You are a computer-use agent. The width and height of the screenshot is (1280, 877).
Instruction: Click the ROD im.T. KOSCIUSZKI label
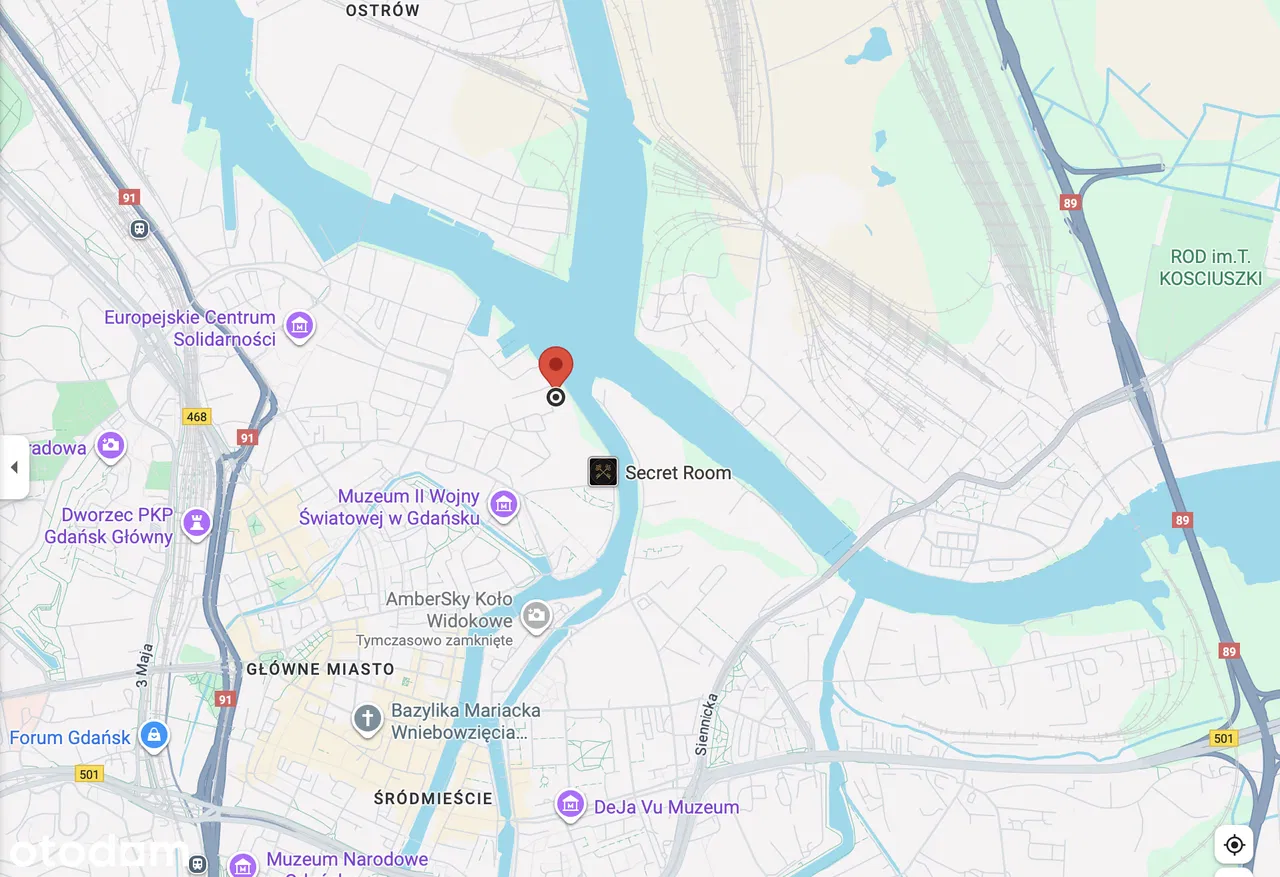pos(1210,268)
